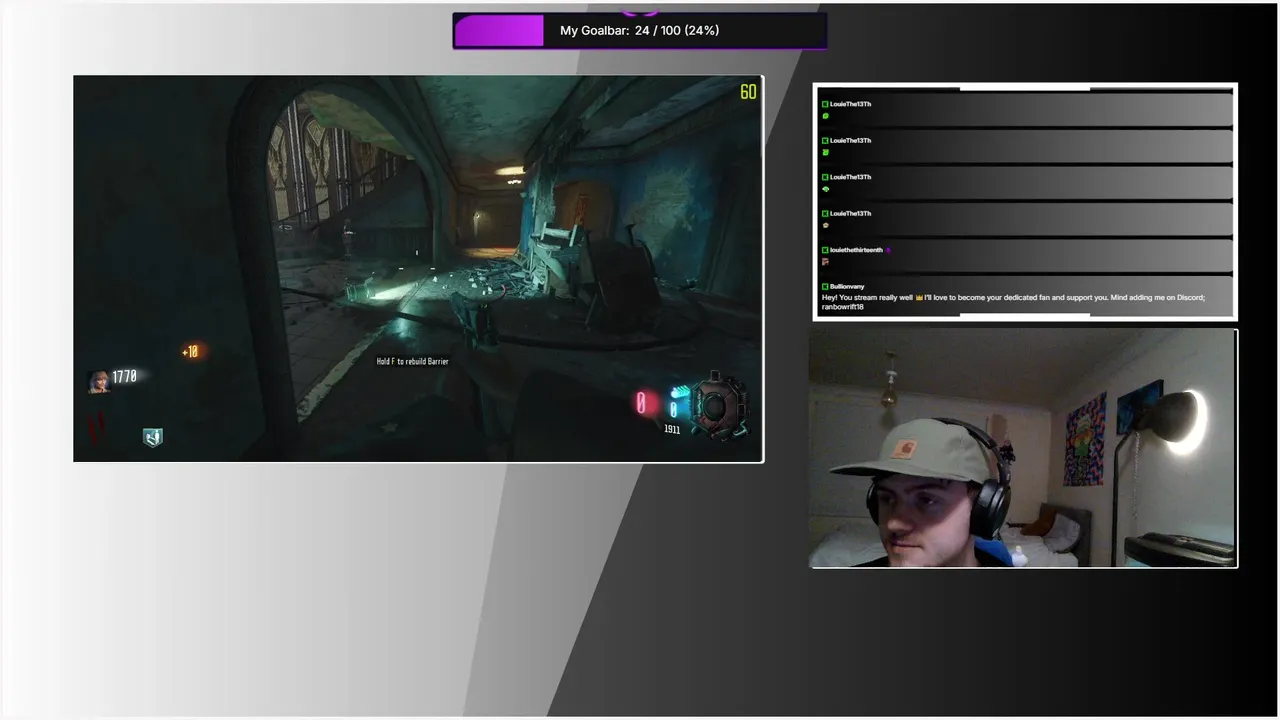Screen dimensions: 1280x720
Task: Click the orange +10 points popup
Action: 190,351
